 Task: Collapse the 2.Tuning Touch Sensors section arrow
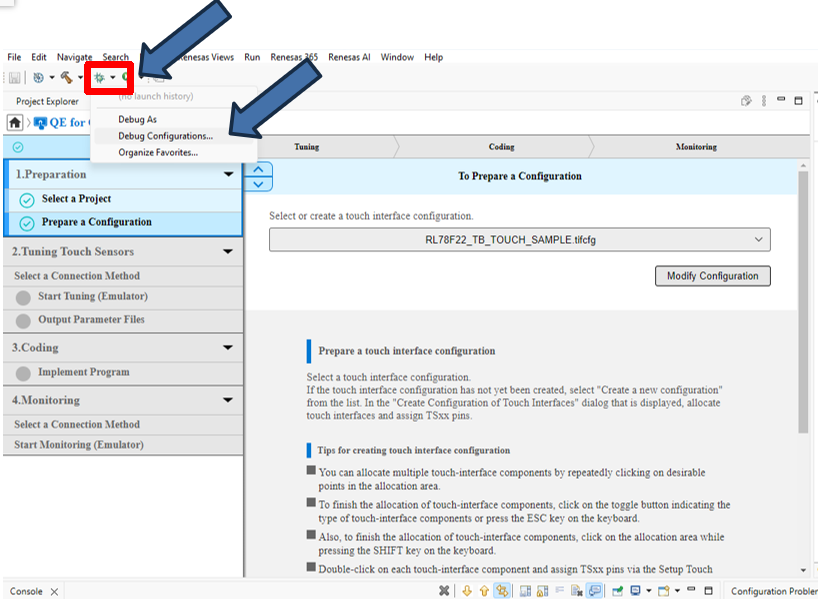228,252
